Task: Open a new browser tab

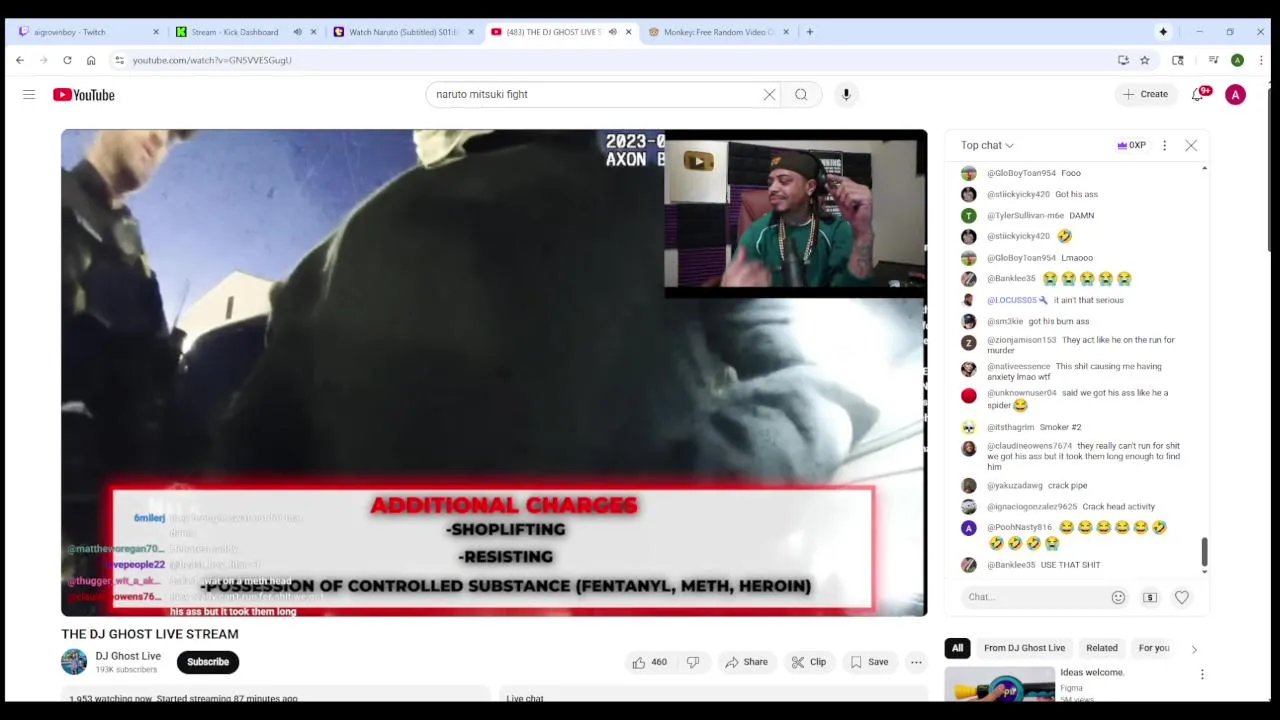Action: [810, 32]
